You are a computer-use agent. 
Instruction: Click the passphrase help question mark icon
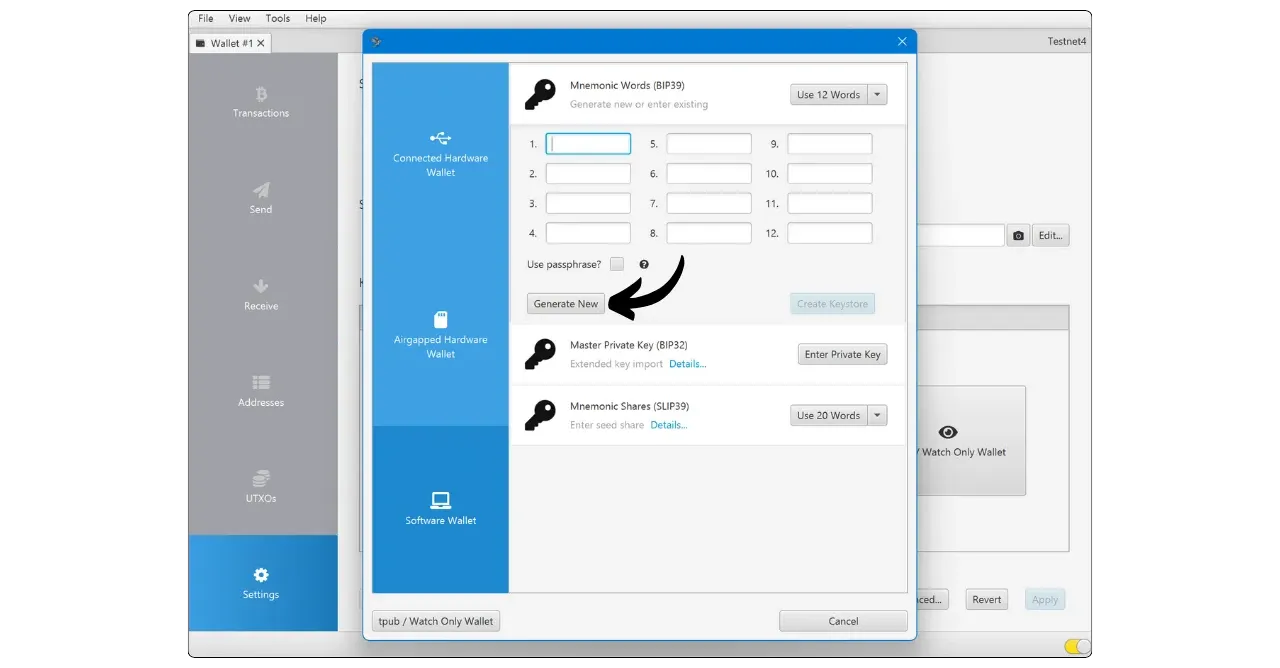click(644, 265)
